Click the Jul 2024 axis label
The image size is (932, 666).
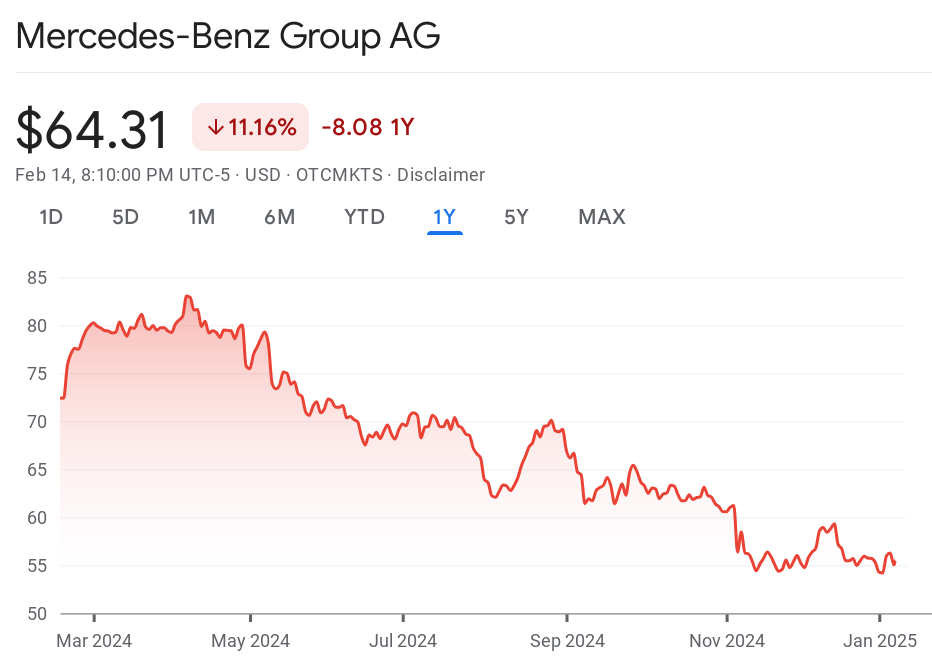pyautogui.click(x=402, y=641)
